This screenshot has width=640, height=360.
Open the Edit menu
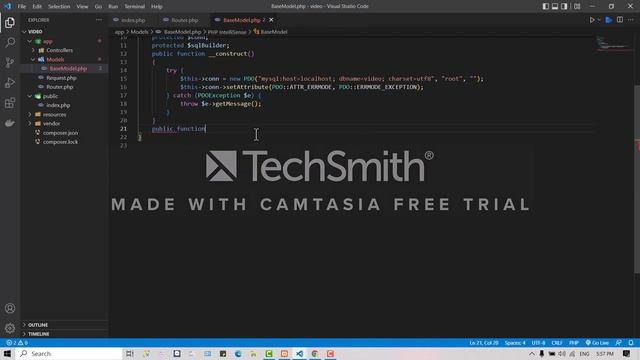click(x=37, y=7)
